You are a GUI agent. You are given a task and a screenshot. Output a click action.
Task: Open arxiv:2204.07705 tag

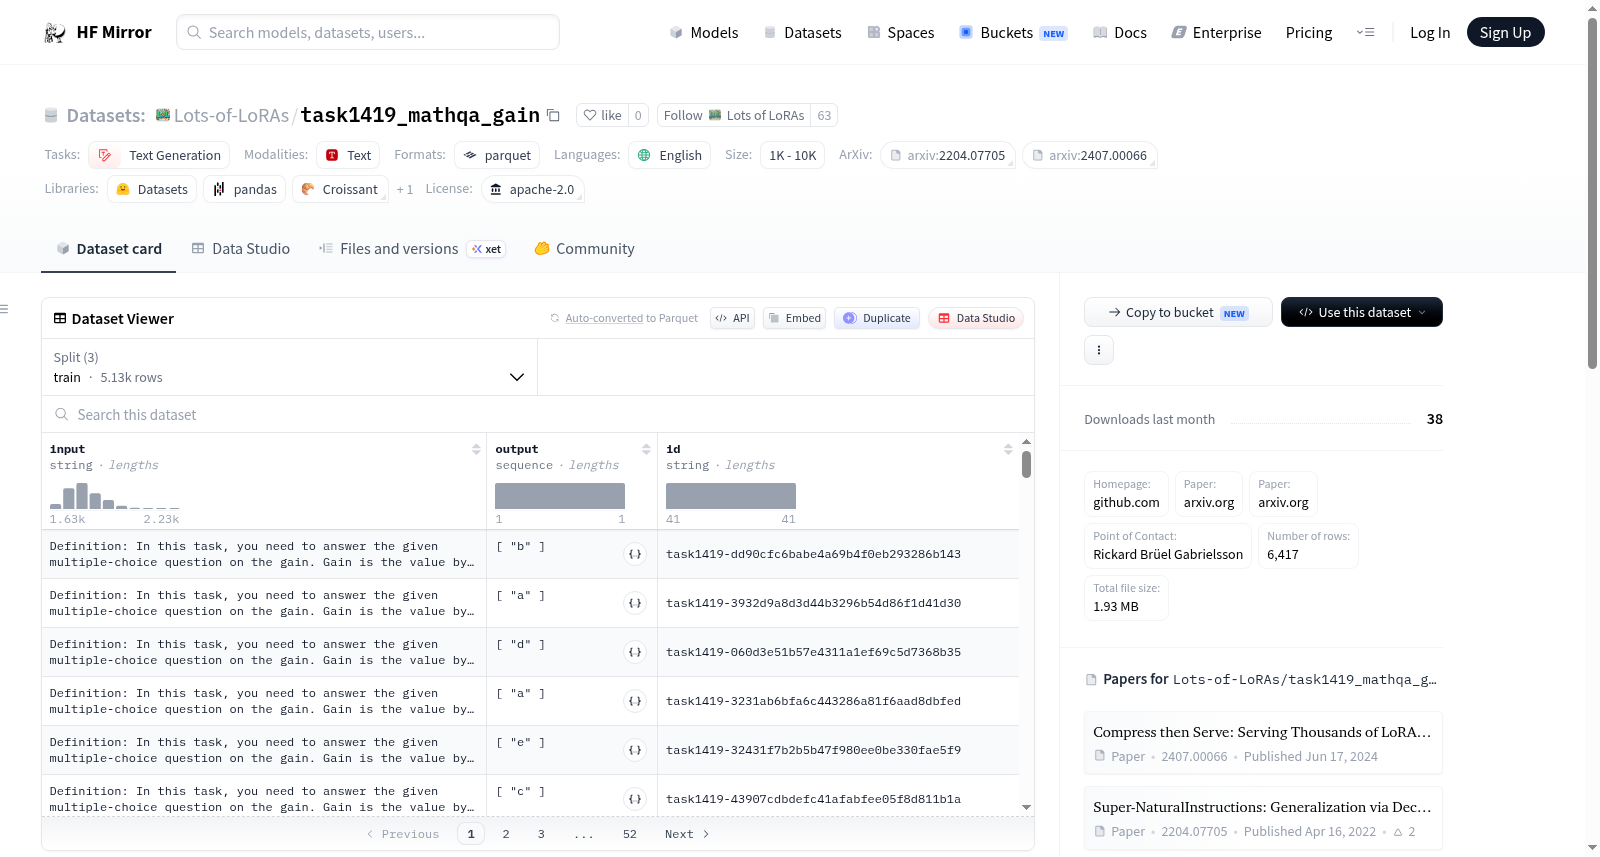coord(948,155)
